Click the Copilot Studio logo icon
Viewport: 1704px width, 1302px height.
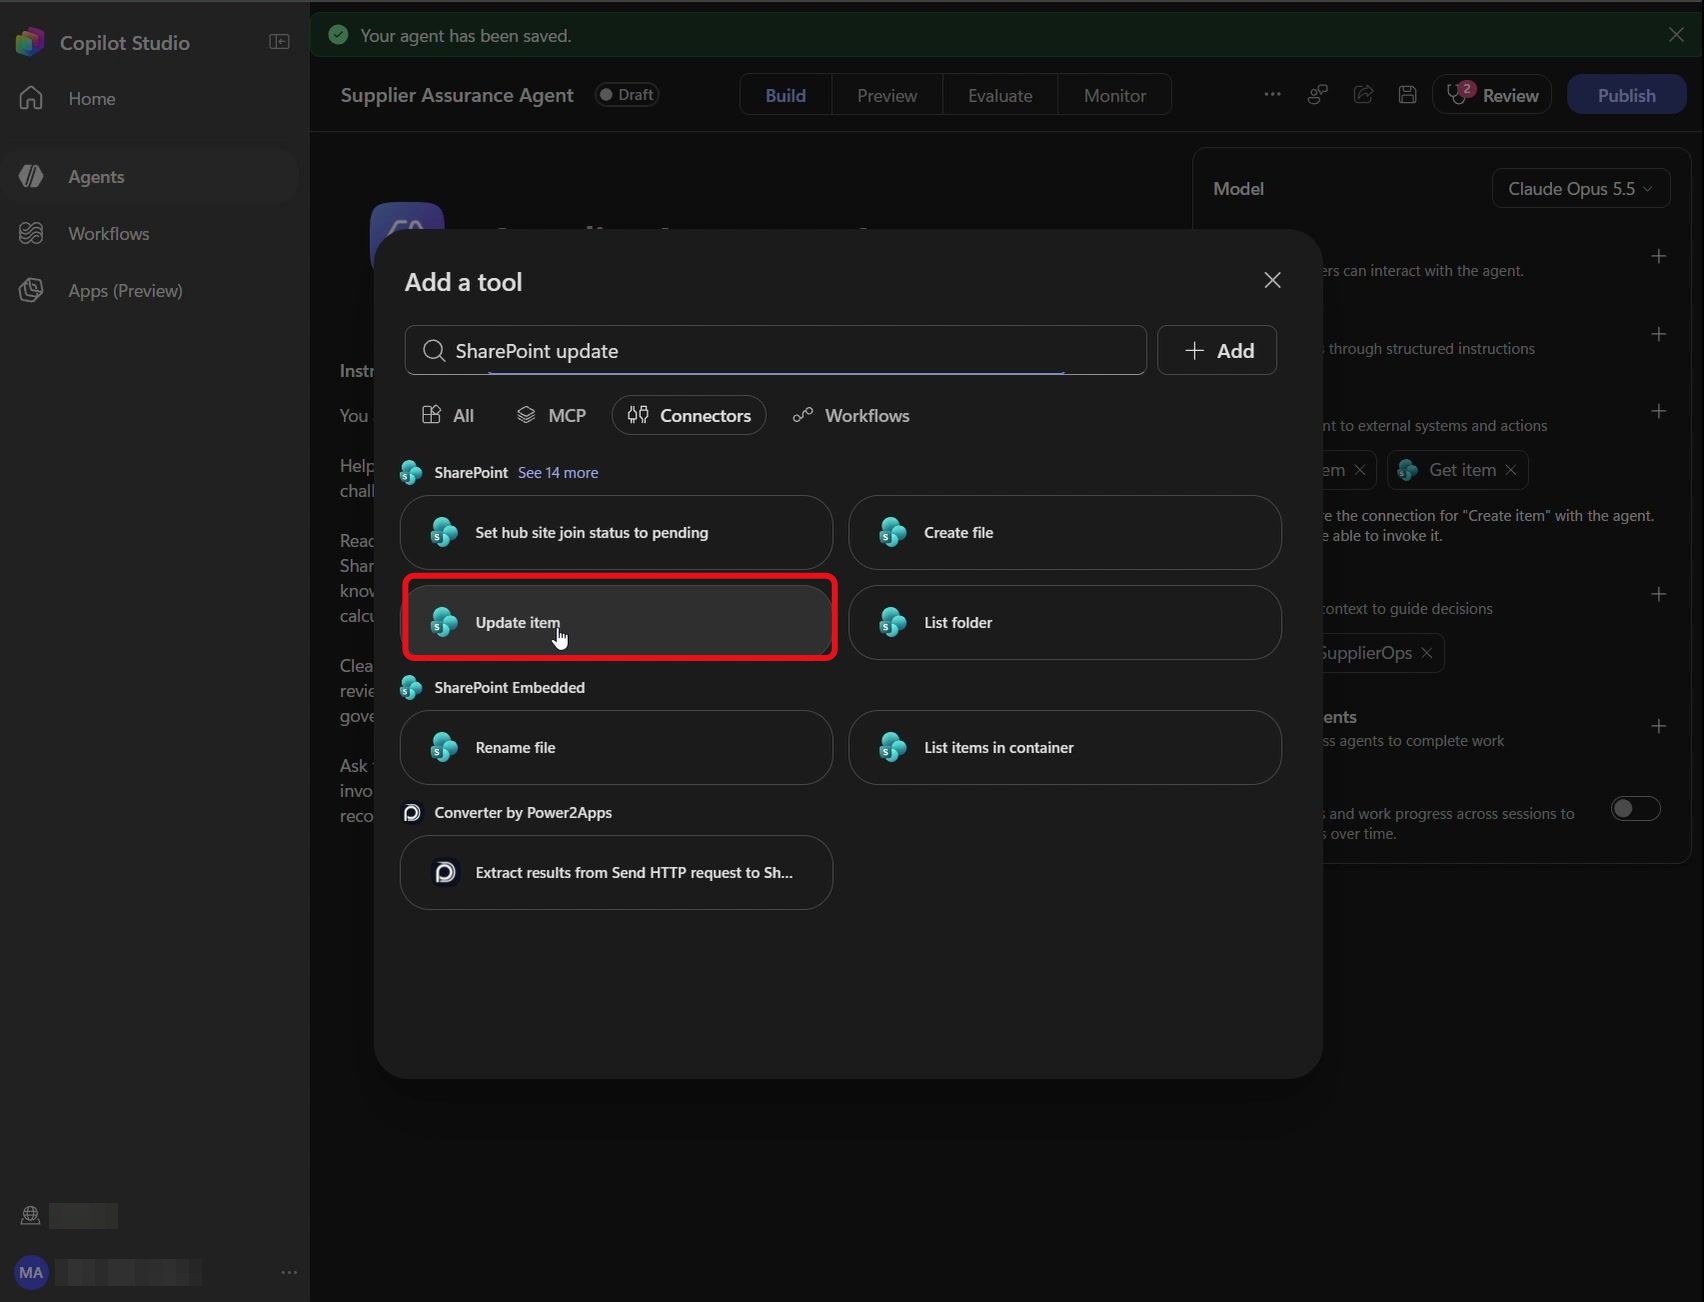30,42
